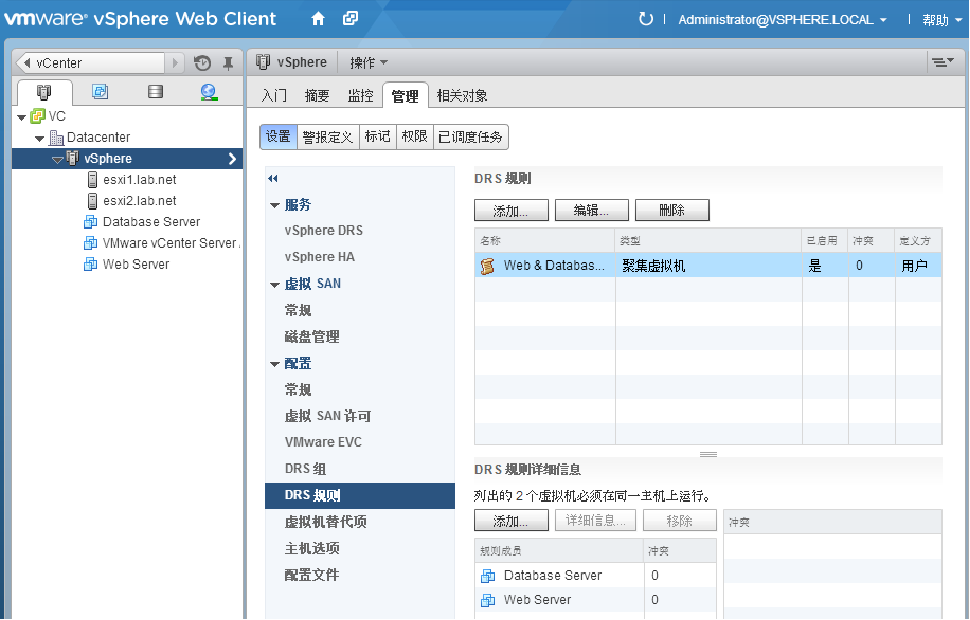Open vSphere DRS settings

[x=324, y=231]
